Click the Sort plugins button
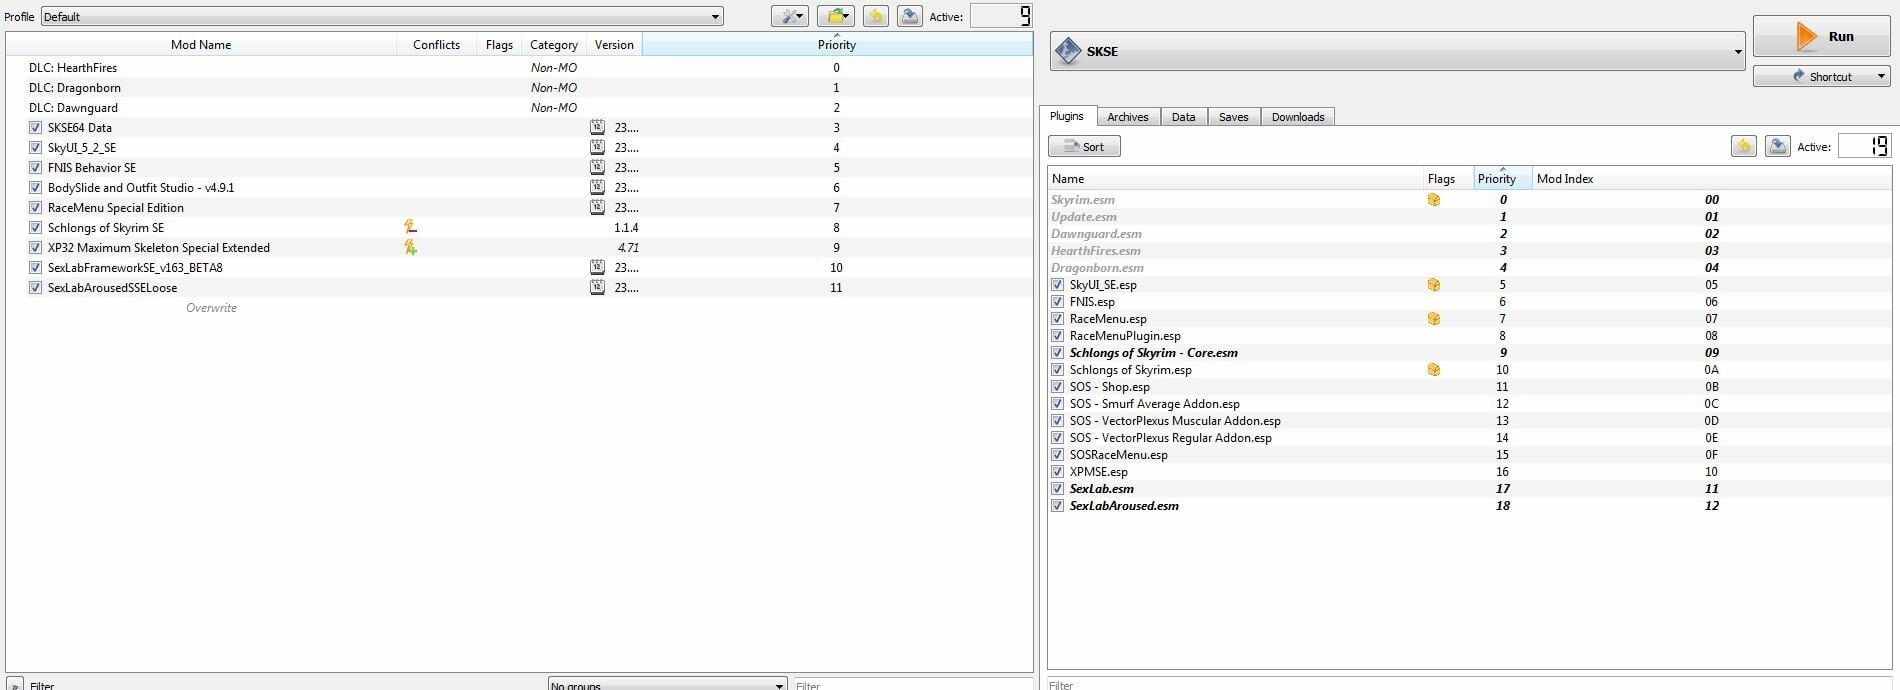This screenshot has width=1900, height=690. [x=1084, y=146]
